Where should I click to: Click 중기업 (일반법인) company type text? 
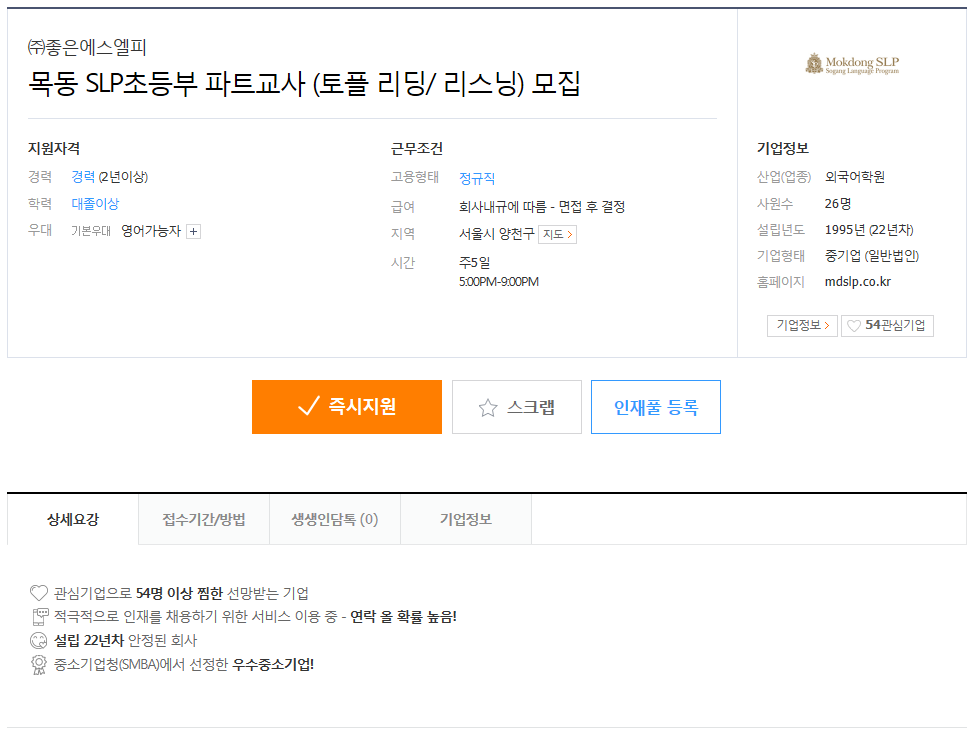pos(872,256)
